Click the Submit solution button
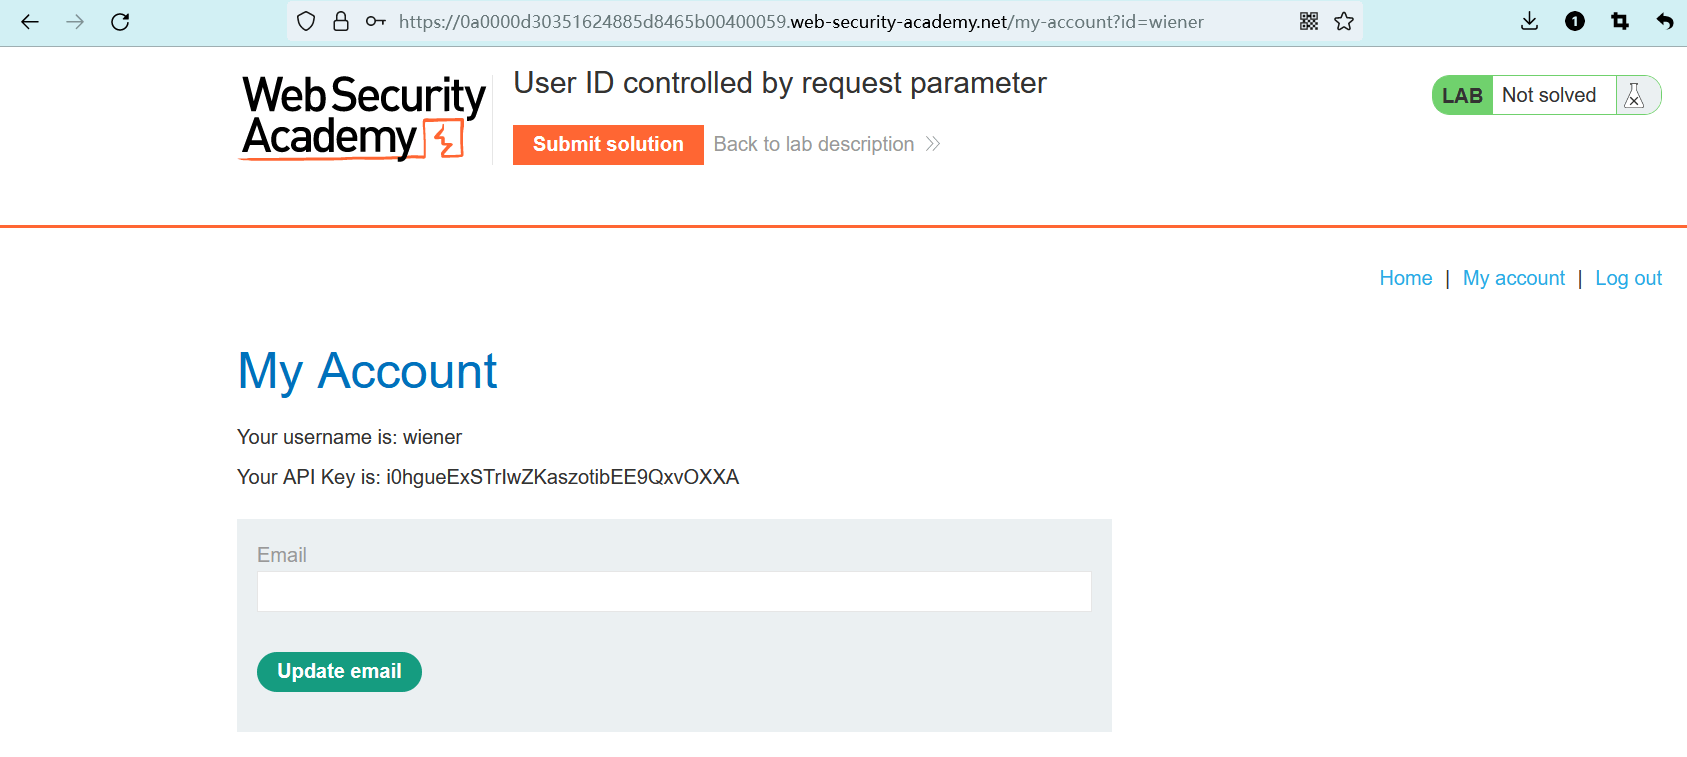 608,145
